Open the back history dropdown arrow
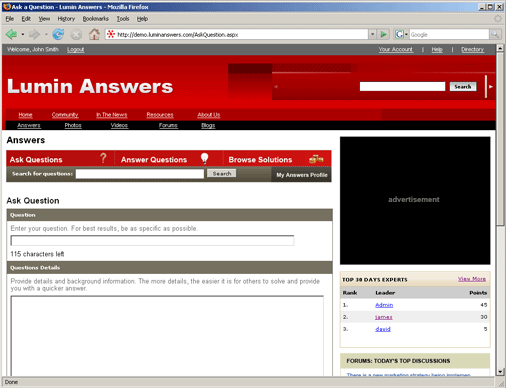This screenshot has width=506, height=388. coord(23,34)
